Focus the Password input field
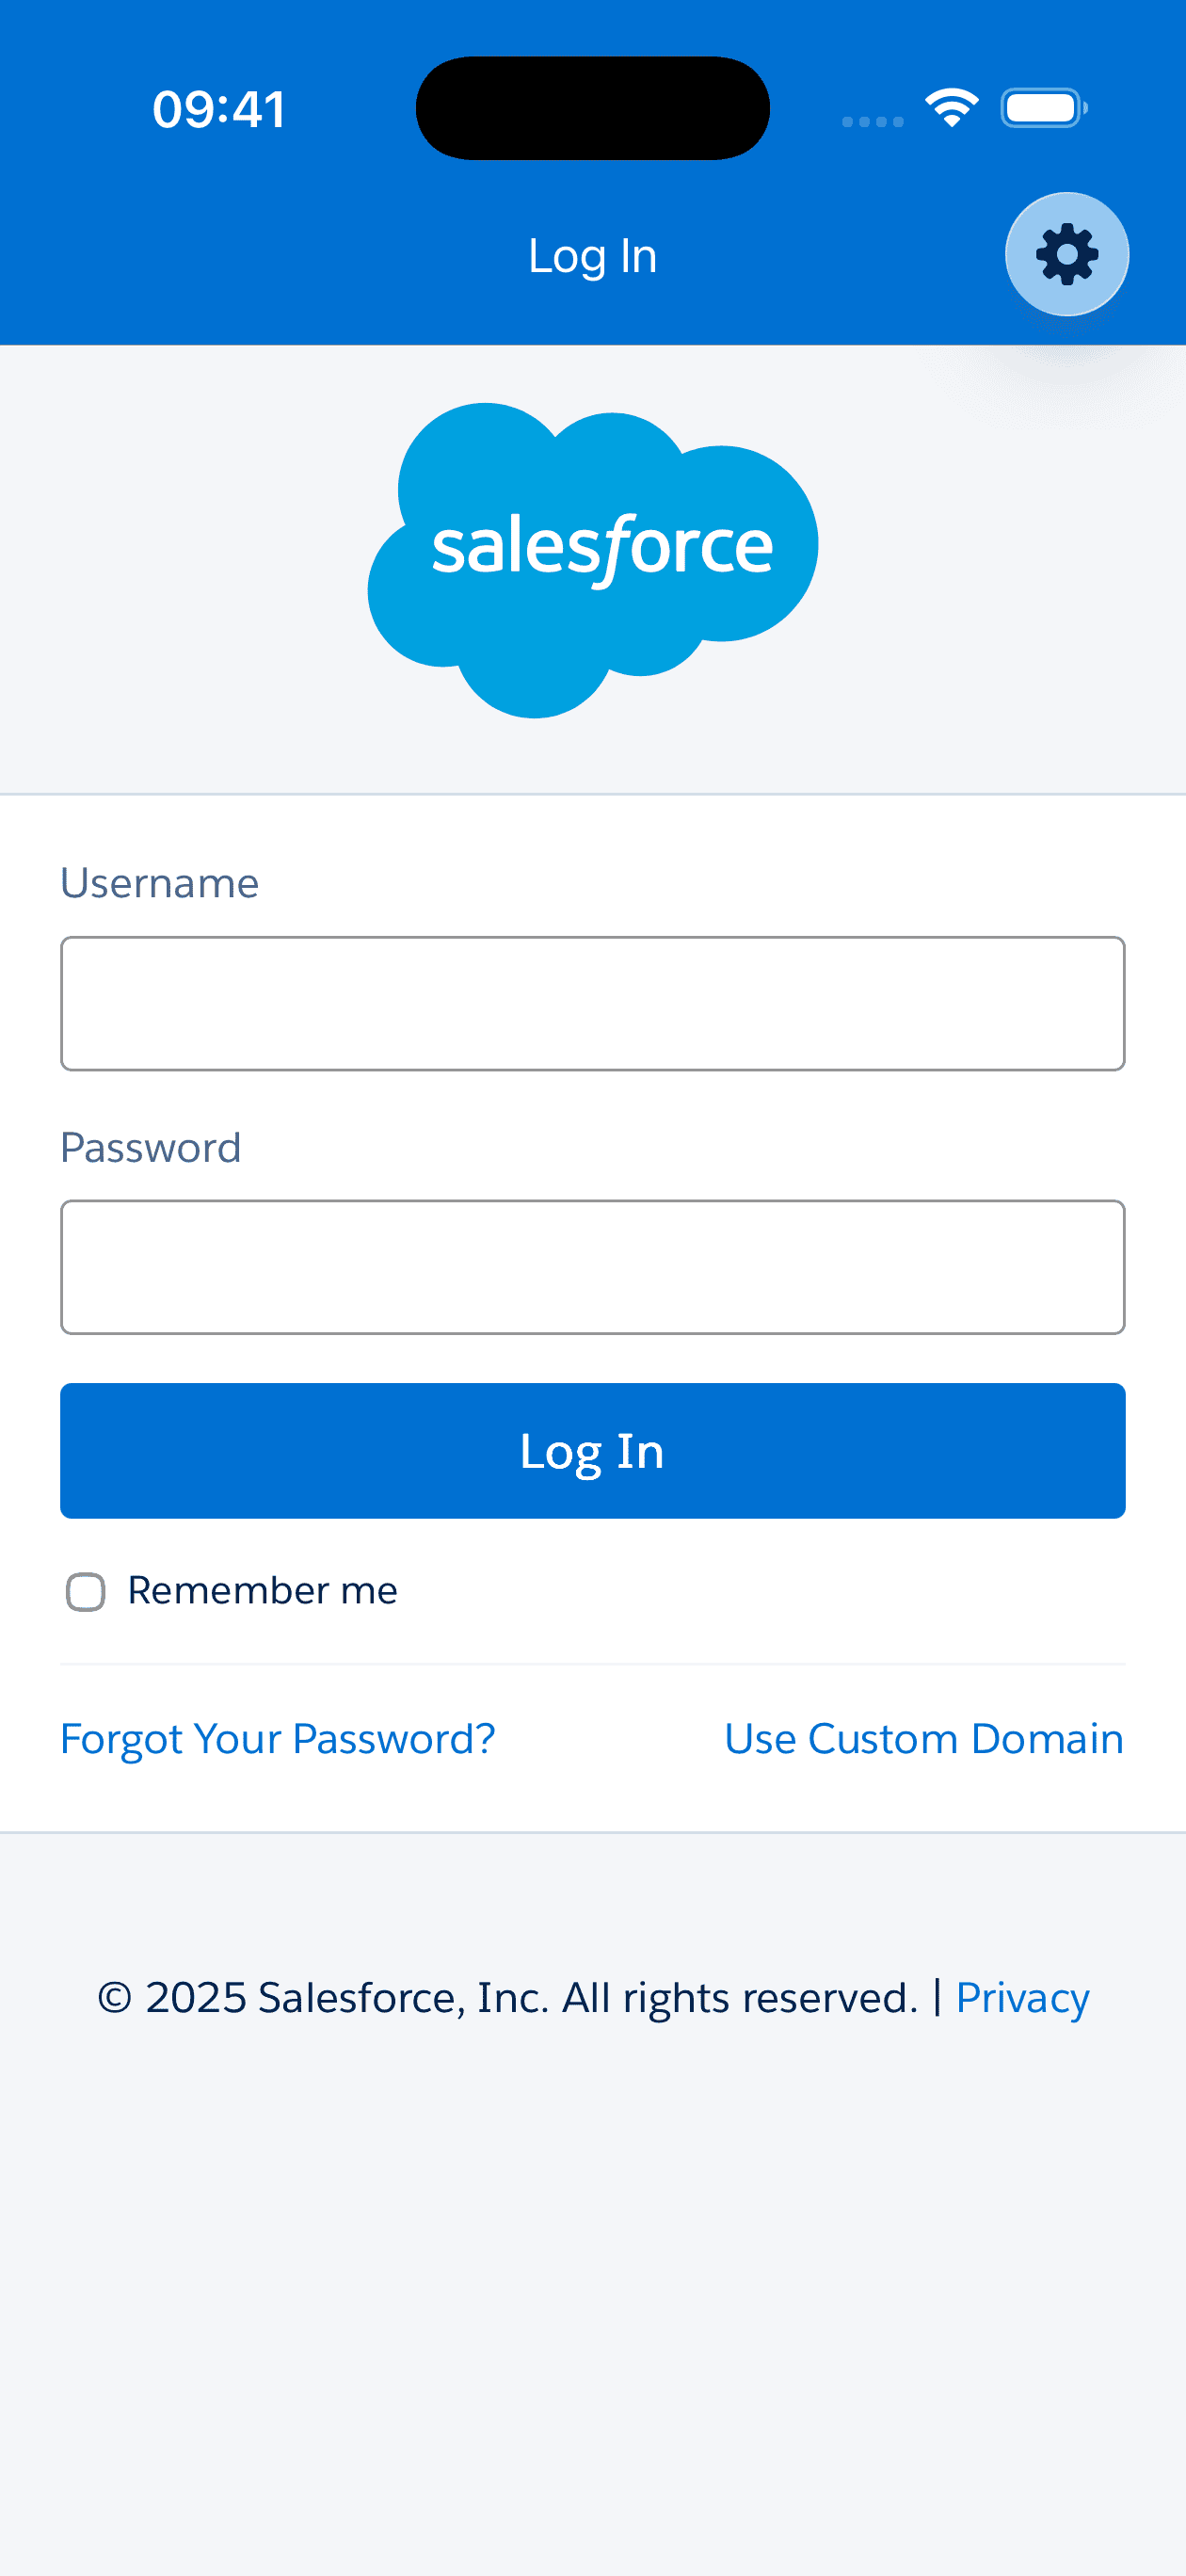Image resolution: width=1186 pixels, height=2576 pixels. point(592,1267)
